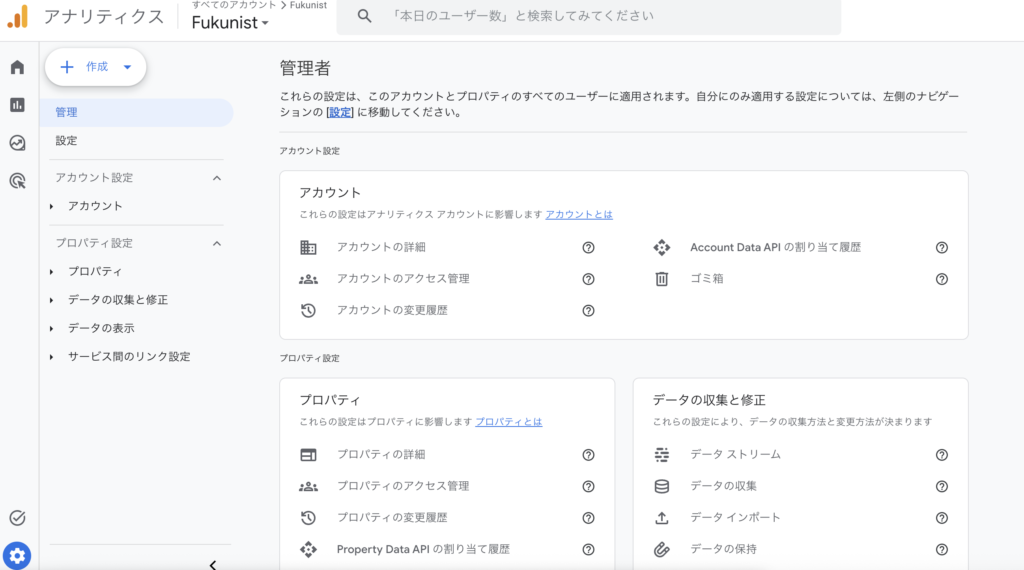The height and width of the screenshot is (570, 1024).
Task: Open プロパティの変更履歴
Action: tap(392, 518)
